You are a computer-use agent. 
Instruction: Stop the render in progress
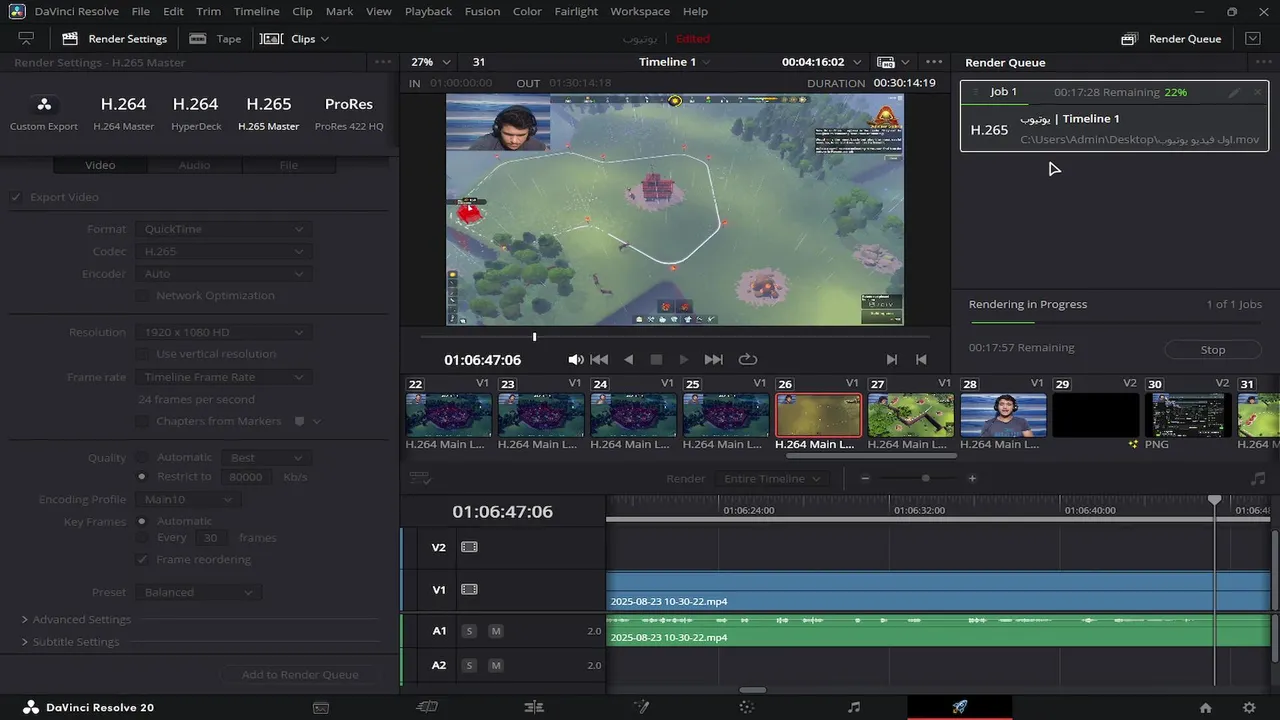click(x=1213, y=350)
